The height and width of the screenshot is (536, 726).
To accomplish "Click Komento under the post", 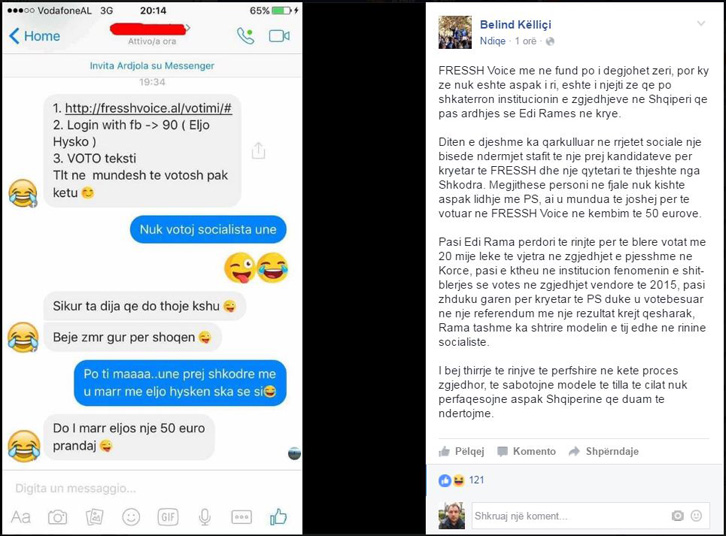I will click(x=526, y=451).
